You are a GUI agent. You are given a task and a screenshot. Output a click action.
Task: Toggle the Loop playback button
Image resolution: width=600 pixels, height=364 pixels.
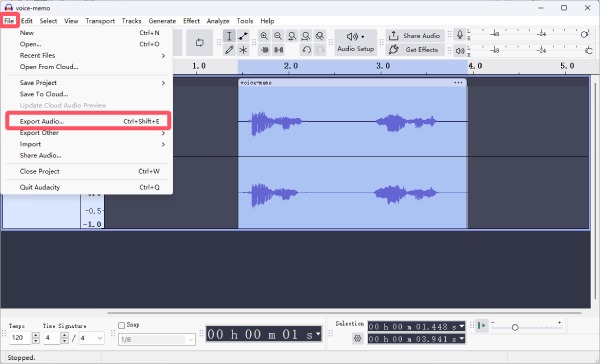point(199,42)
